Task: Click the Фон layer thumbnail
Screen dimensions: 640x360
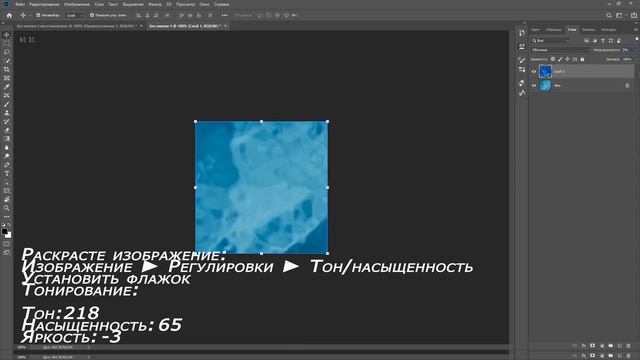Action: (545, 86)
